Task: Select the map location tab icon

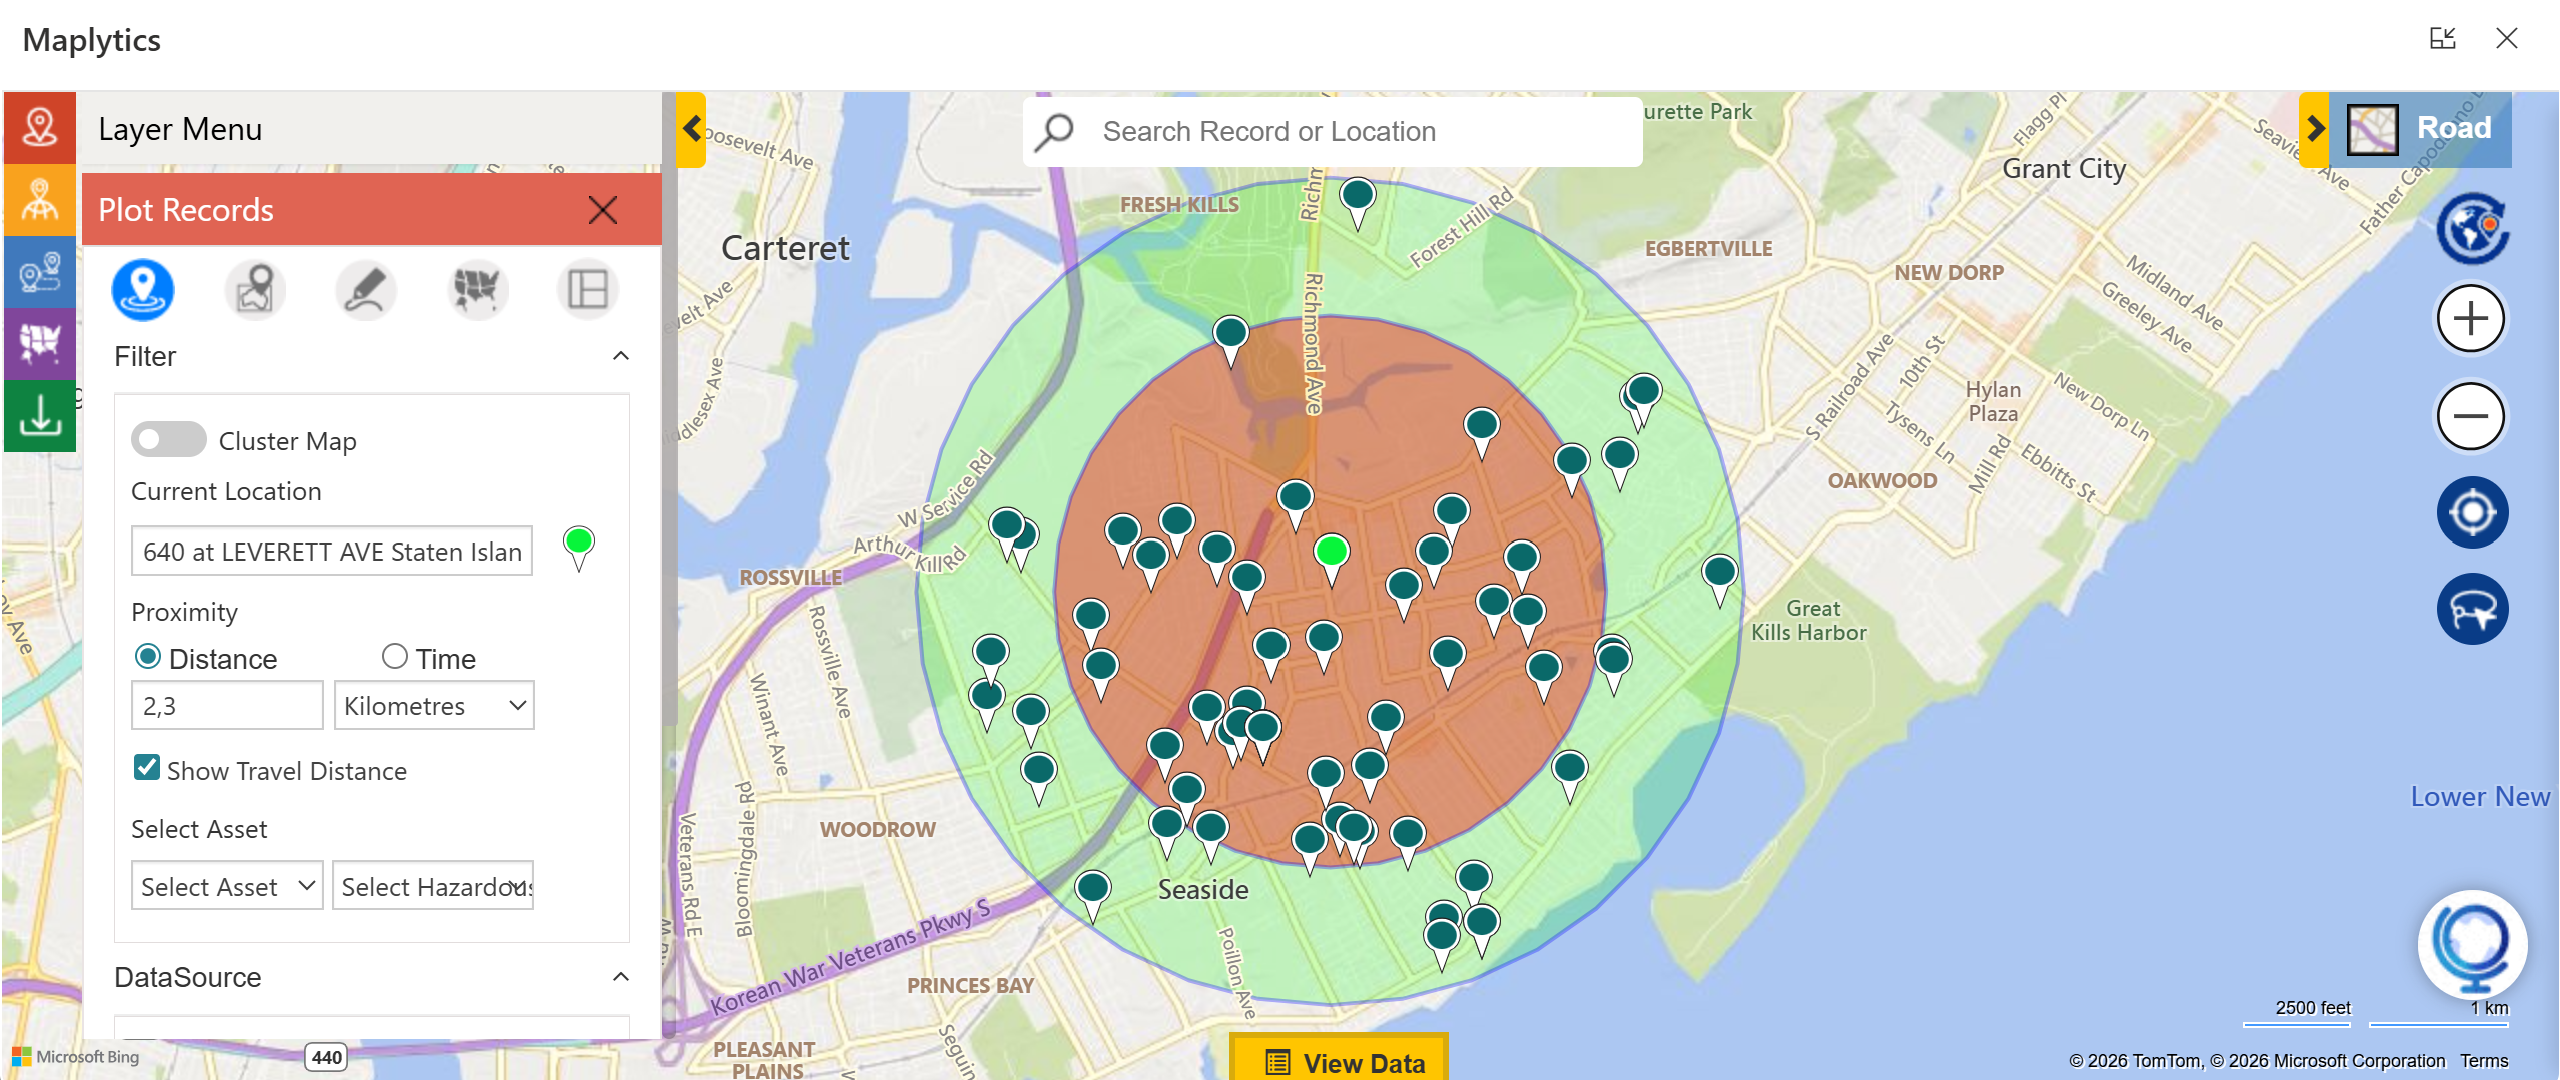Action: pos(255,290)
